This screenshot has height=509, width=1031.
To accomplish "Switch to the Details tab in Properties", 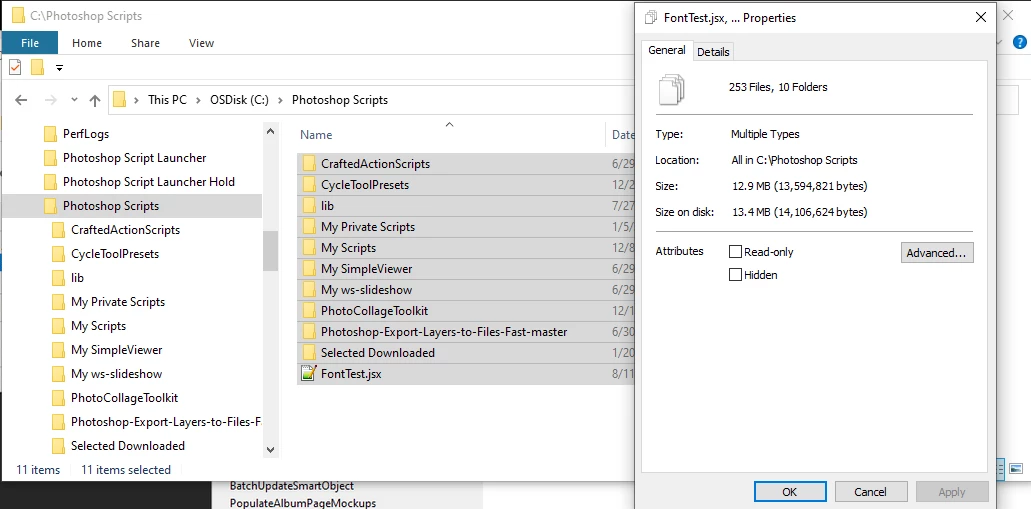I will point(713,51).
